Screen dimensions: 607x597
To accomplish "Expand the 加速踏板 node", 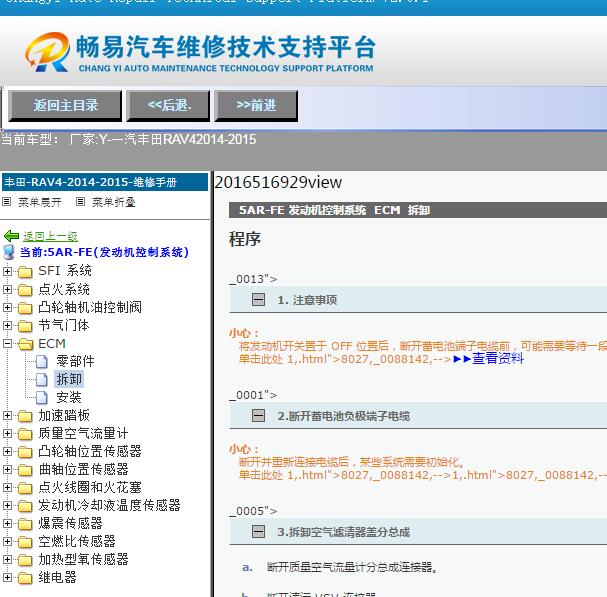I will tap(7, 415).
